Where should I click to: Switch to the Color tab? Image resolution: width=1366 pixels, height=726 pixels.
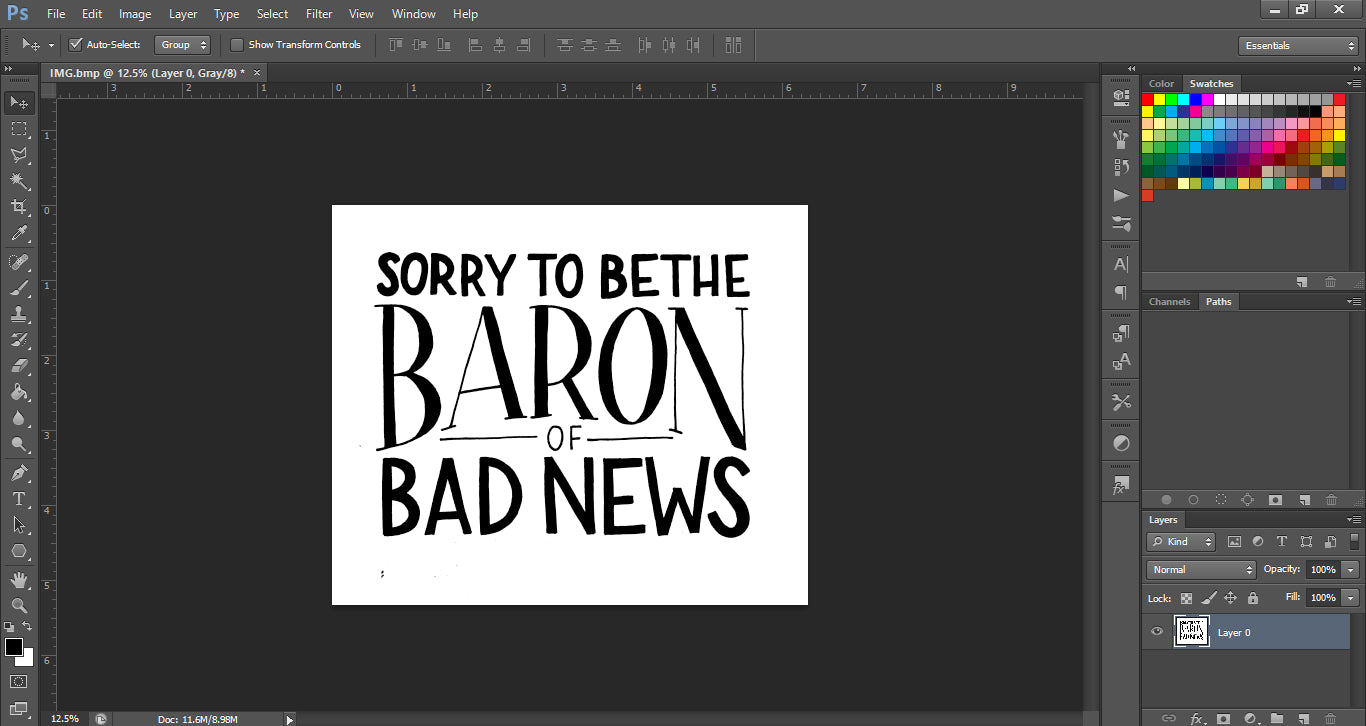pyautogui.click(x=1161, y=84)
